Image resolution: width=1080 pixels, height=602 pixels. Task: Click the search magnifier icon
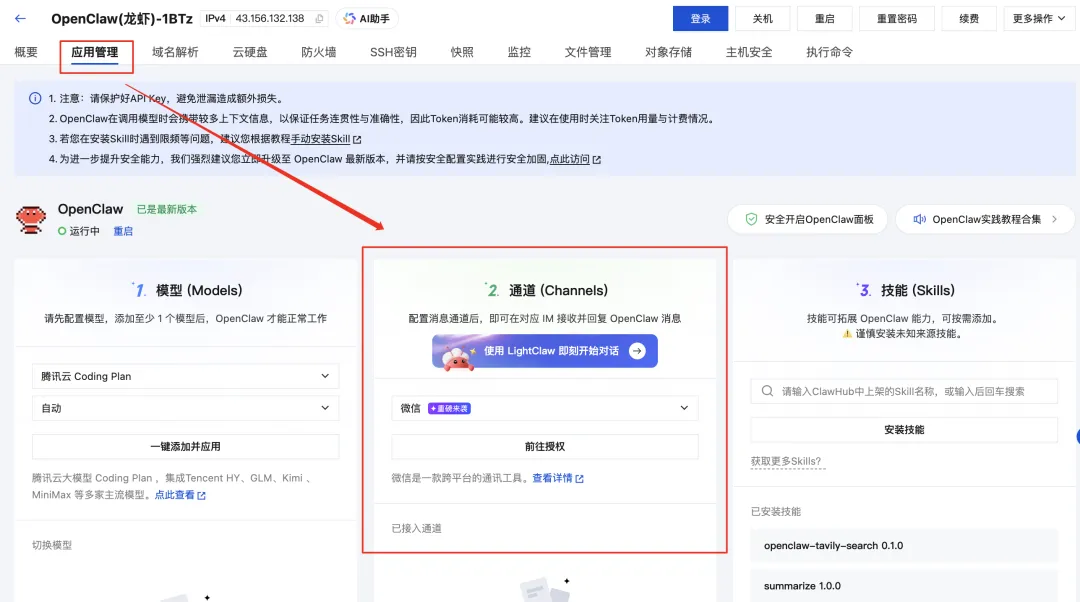(767, 391)
